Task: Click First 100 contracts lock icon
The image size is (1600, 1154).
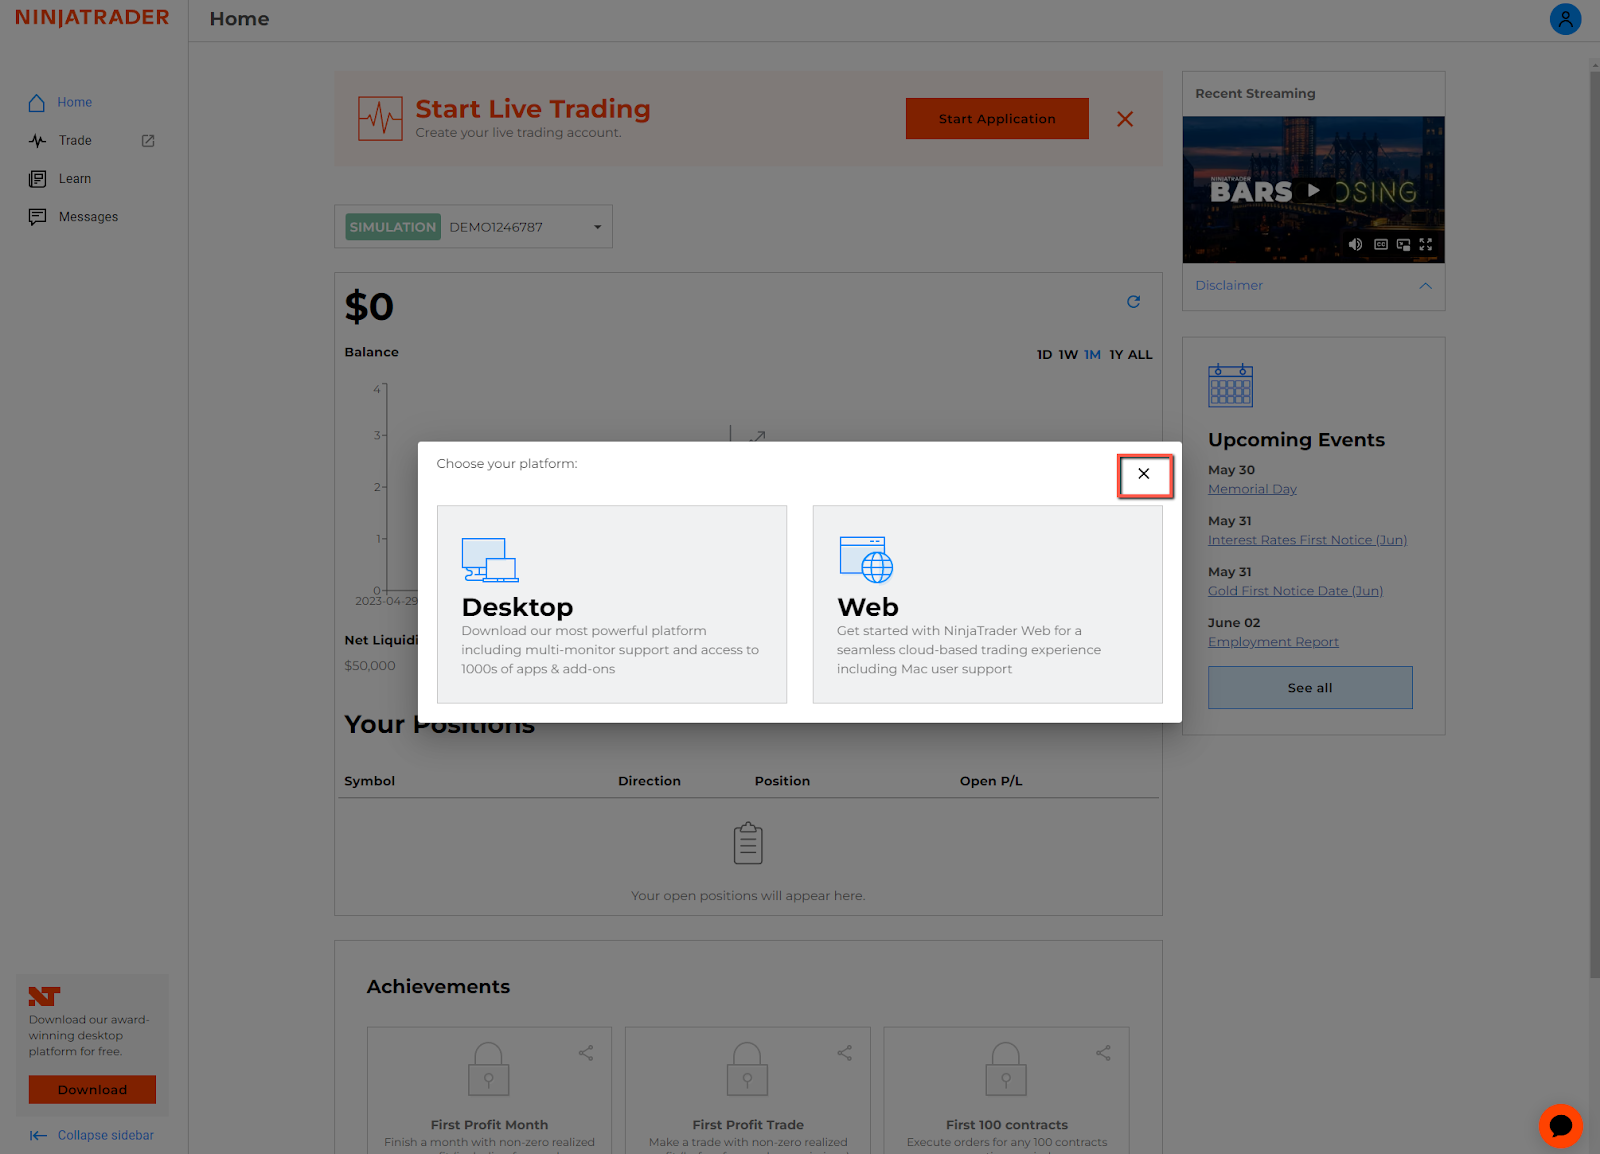Action: tap(1006, 1069)
